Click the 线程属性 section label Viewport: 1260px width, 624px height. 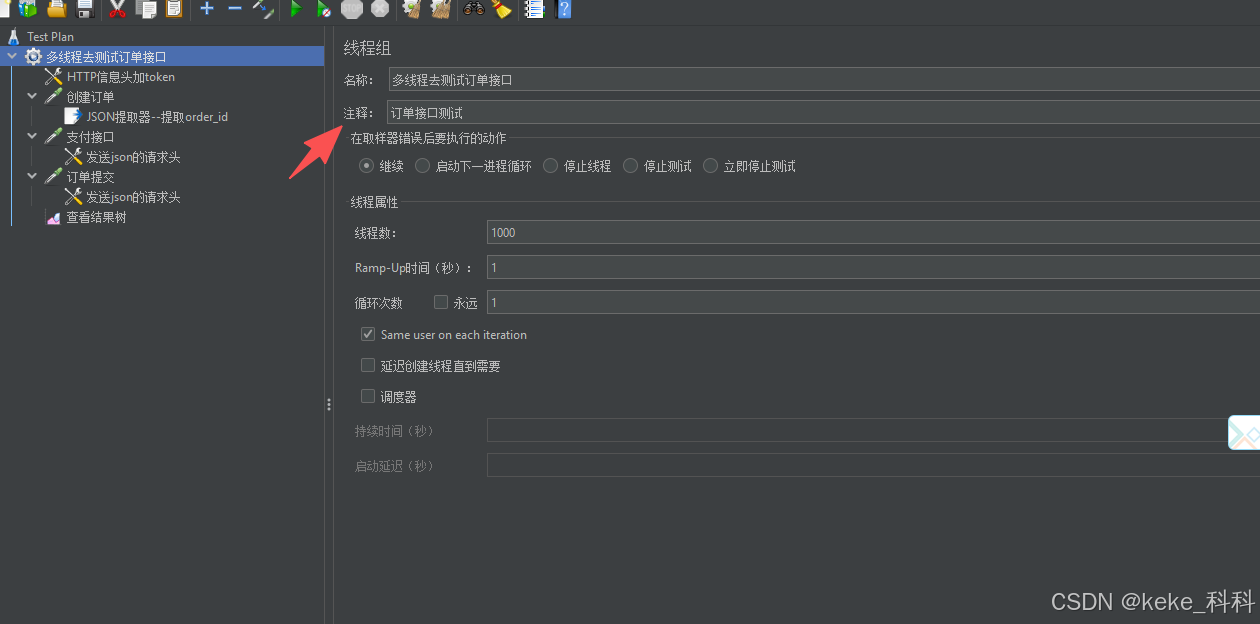(x=374, y=202)
